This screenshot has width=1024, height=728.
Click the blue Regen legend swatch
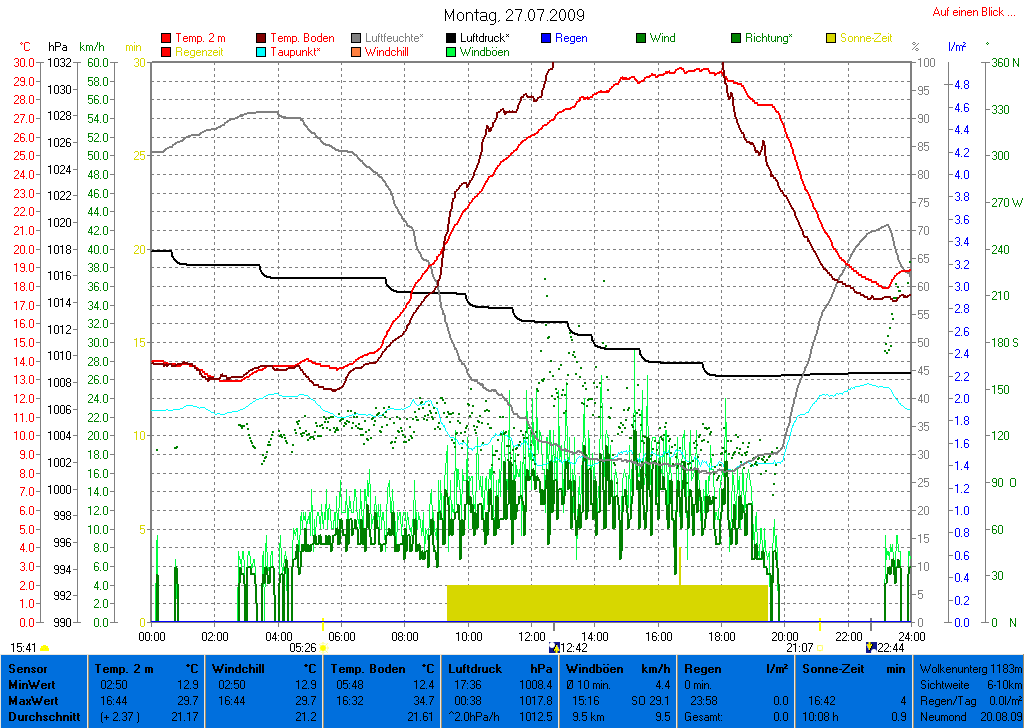pos(546,39)
